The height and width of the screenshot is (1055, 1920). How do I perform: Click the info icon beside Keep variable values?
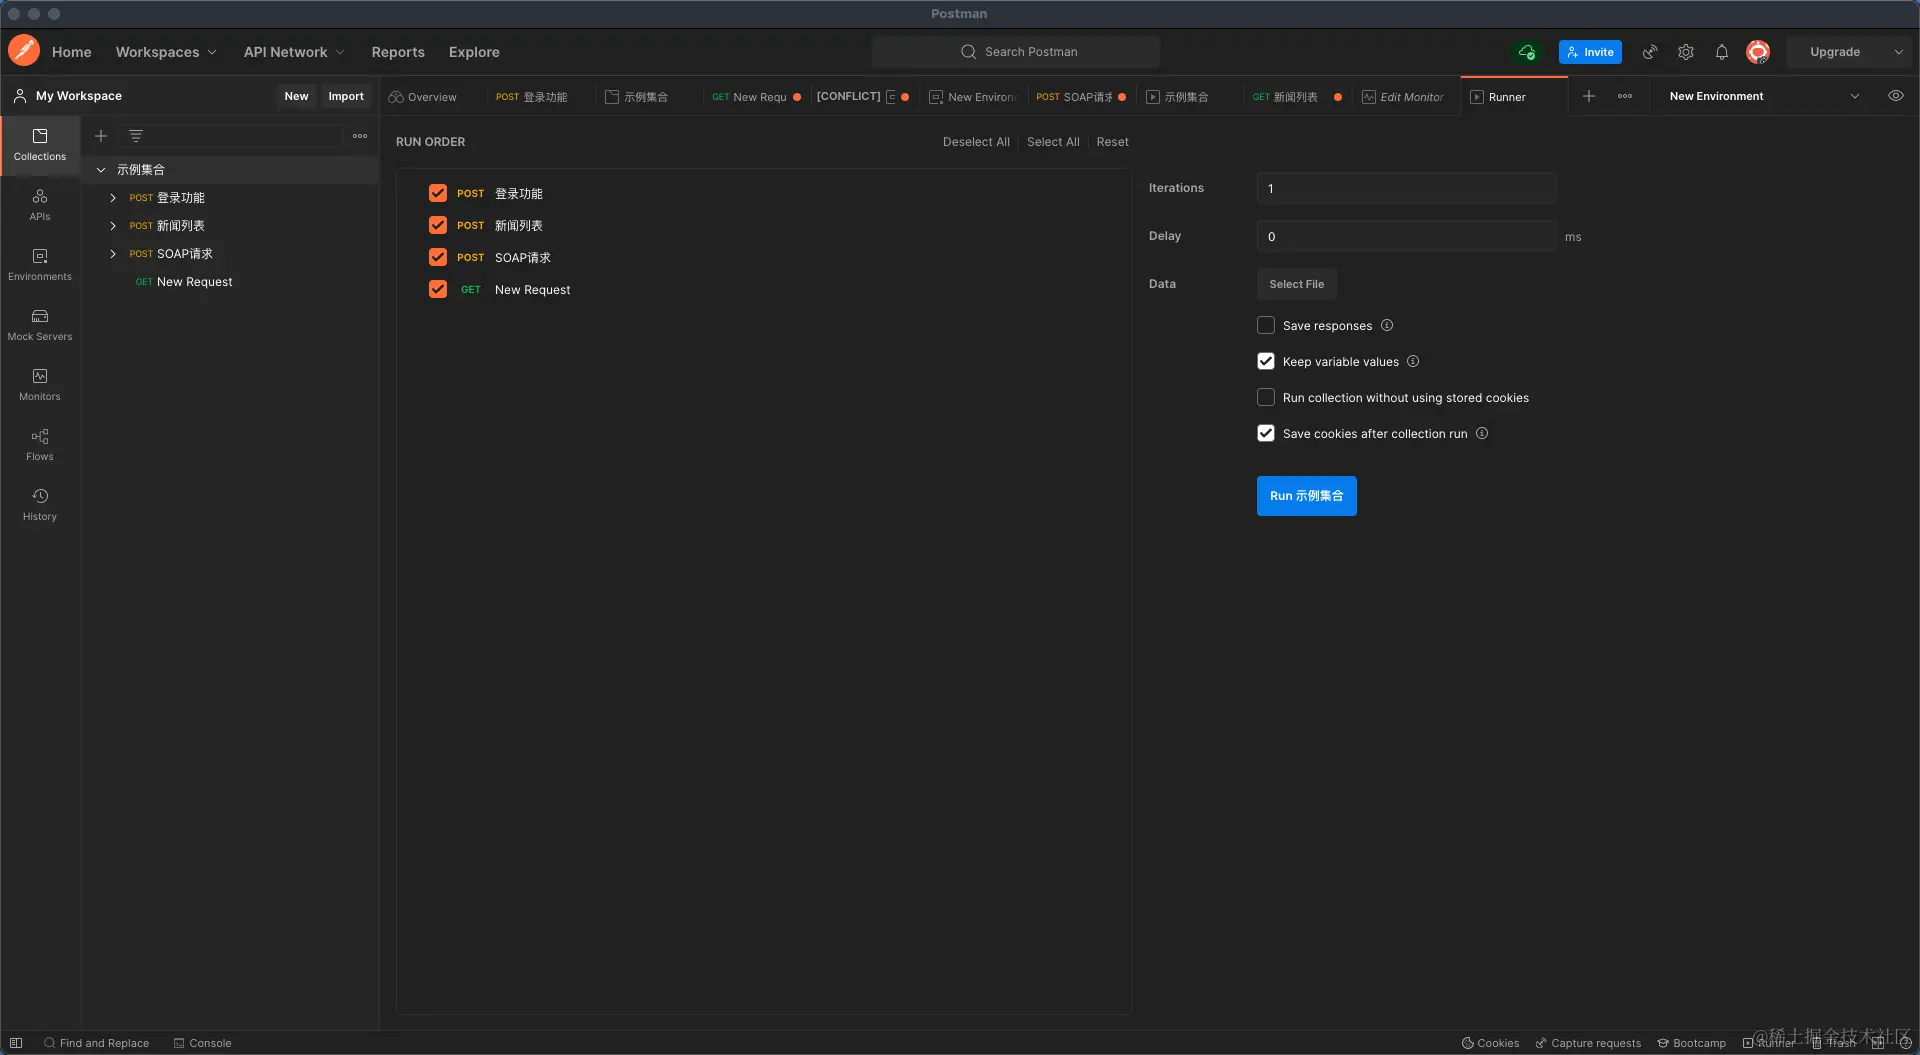tap(1413, 361)
